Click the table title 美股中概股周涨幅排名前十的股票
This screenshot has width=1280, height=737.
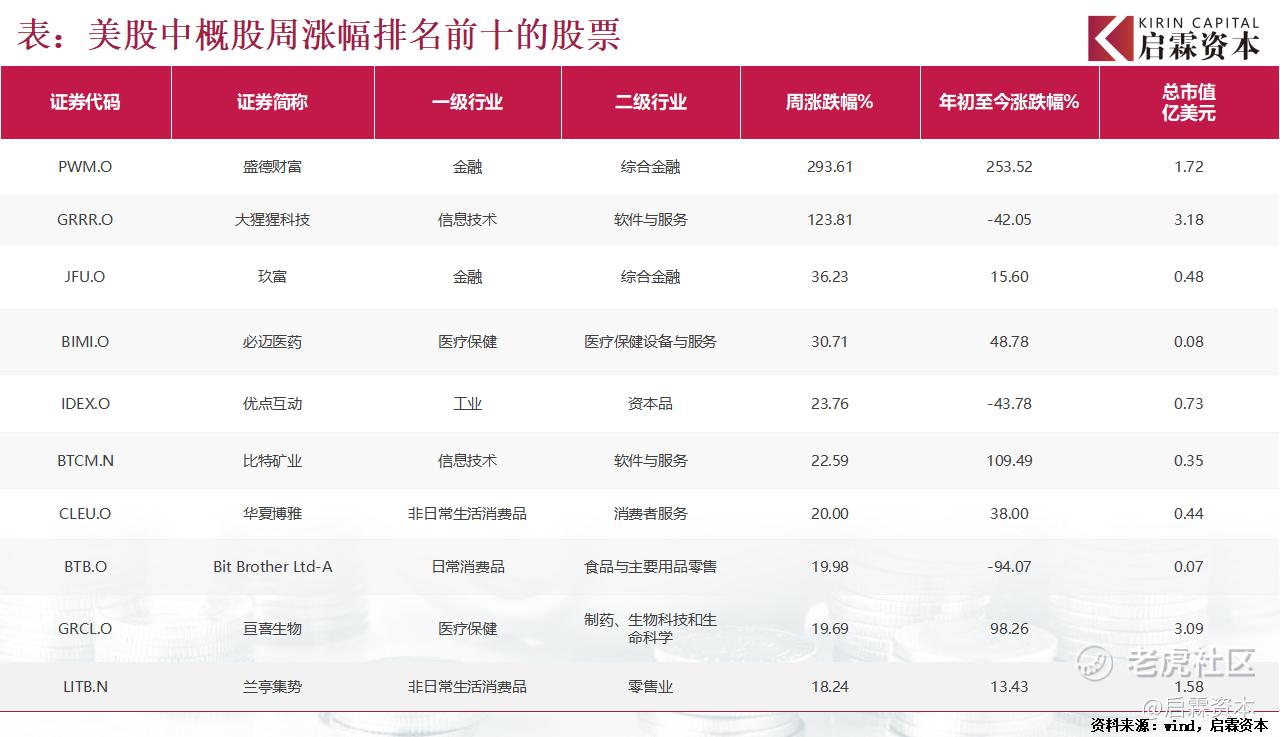[x=354, y=35]
